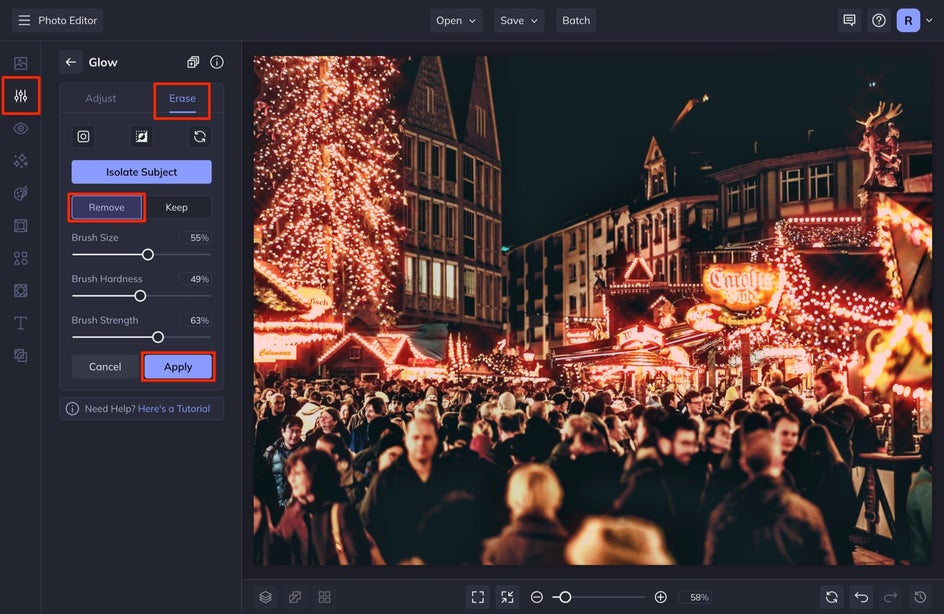Click the Batch button
This screenshot has height=614, width=944.
(576, 20)
